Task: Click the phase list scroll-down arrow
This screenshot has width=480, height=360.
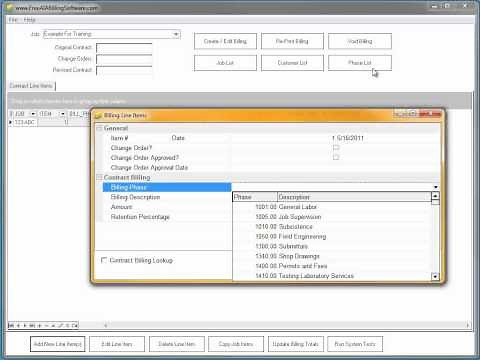Action: [x=435, y=276]
